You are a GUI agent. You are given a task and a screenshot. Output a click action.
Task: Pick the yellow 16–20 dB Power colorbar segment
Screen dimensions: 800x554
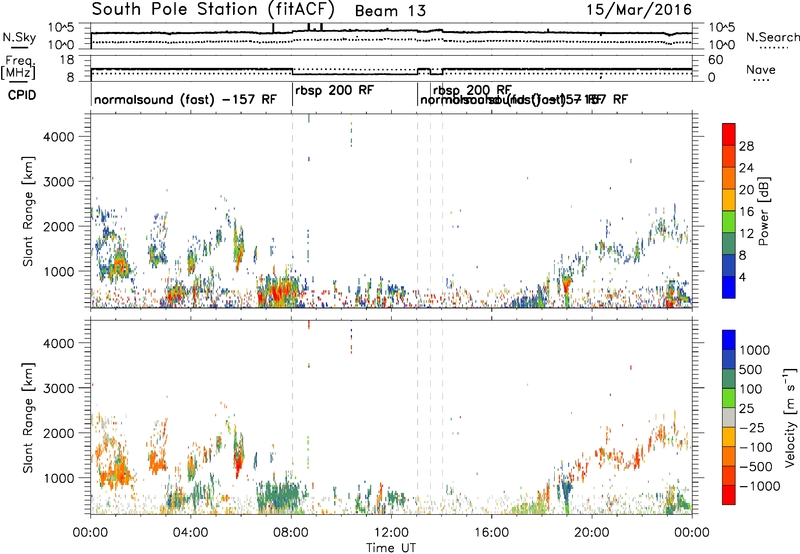tap(729, 200)
